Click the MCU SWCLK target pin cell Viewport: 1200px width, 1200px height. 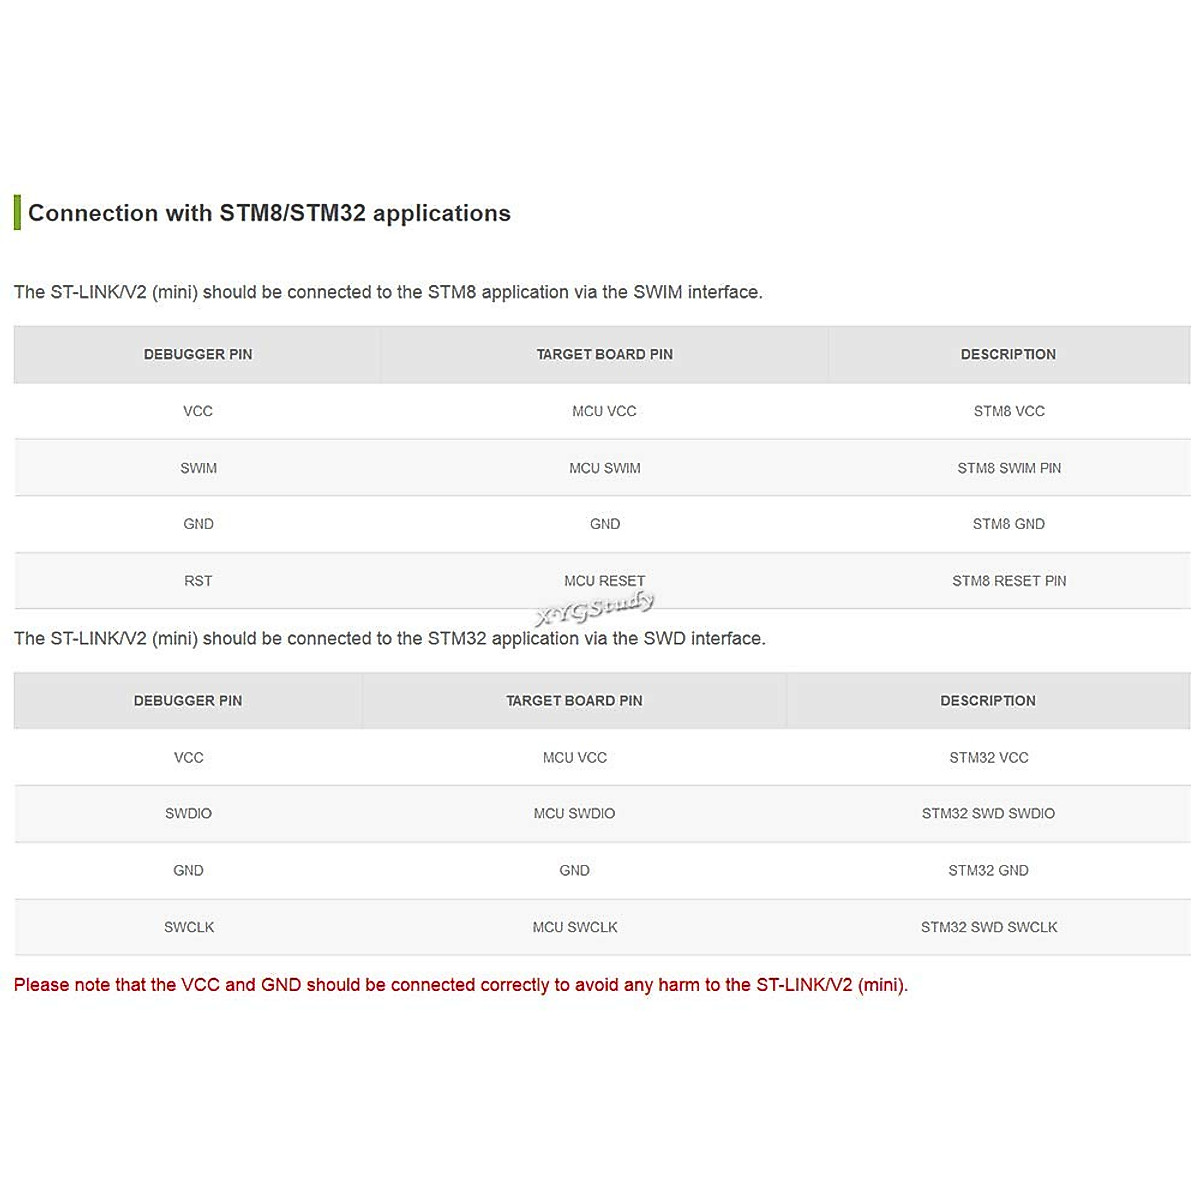(x=575, y=927)
